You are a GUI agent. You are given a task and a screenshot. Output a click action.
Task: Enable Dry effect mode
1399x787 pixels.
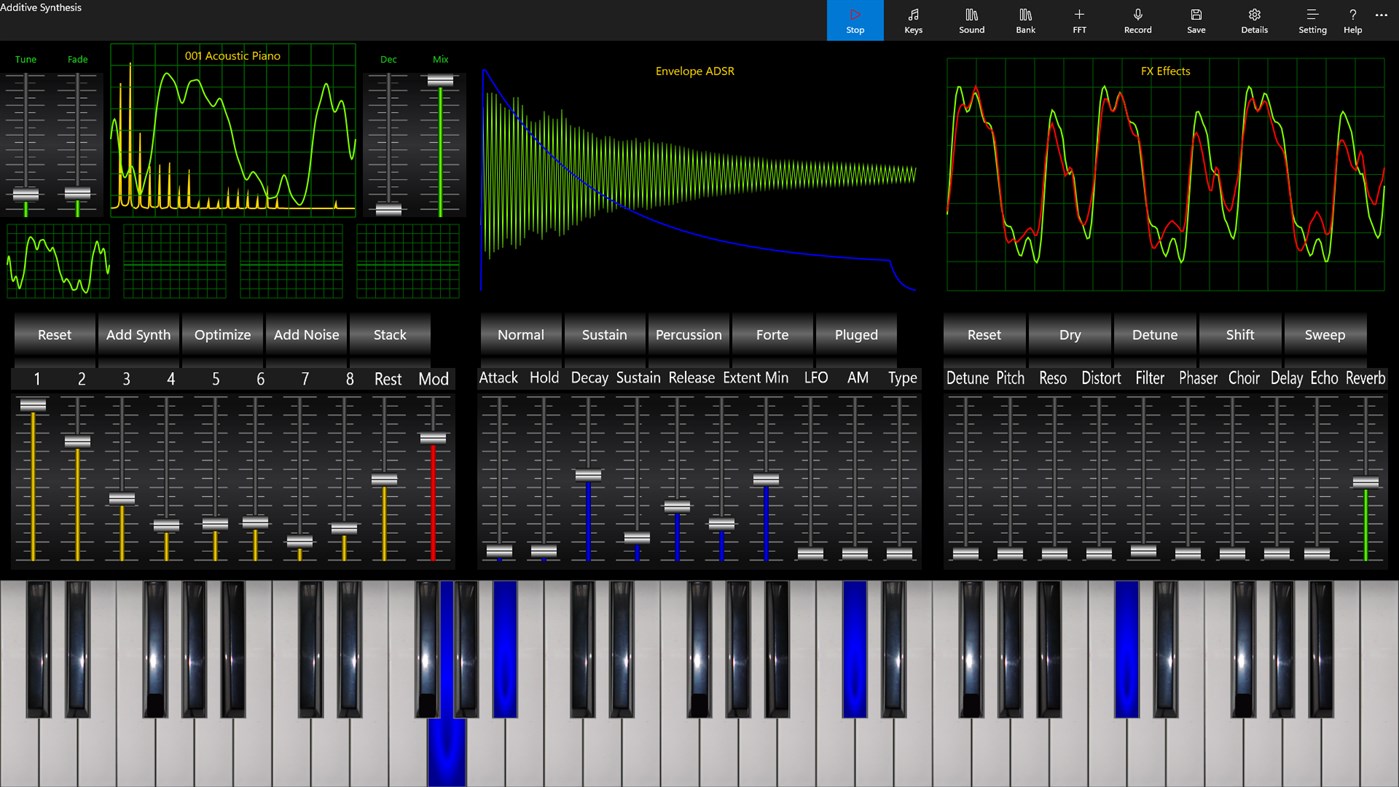(x=1069, y=334)
